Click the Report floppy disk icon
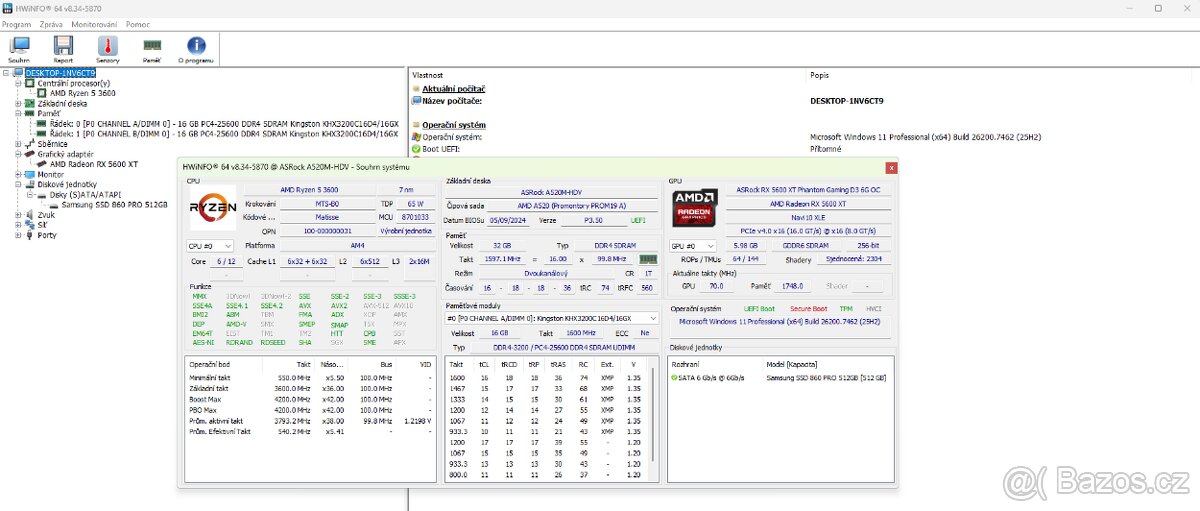 tap(63, 45)
